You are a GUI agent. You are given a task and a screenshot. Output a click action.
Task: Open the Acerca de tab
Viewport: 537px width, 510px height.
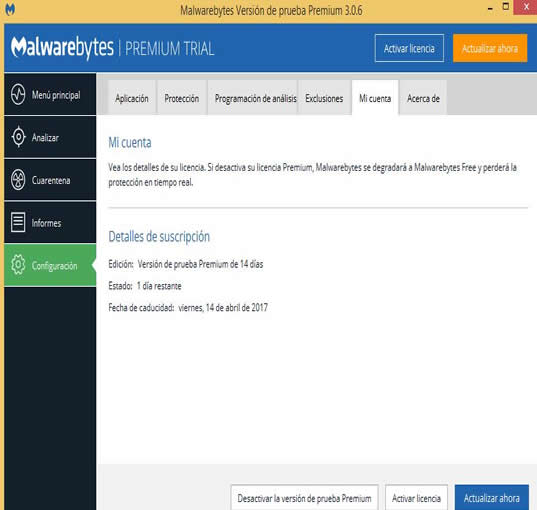tap(423, 98)
